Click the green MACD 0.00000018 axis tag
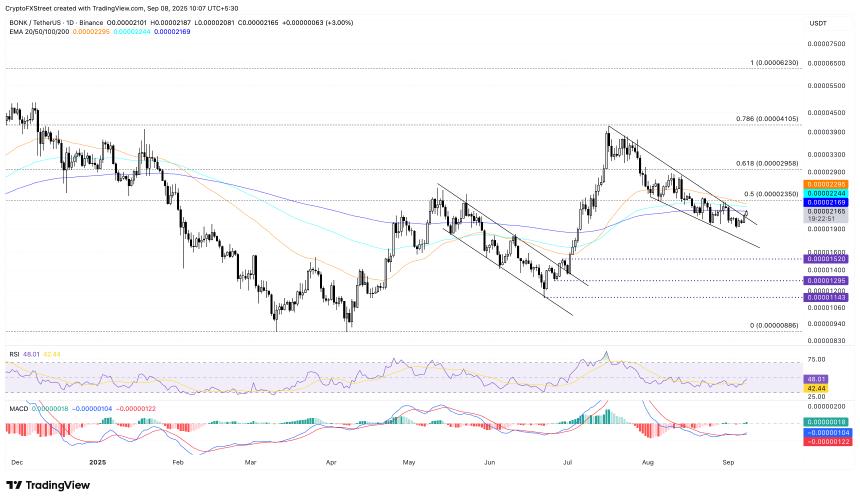 (x=828, y=423)
